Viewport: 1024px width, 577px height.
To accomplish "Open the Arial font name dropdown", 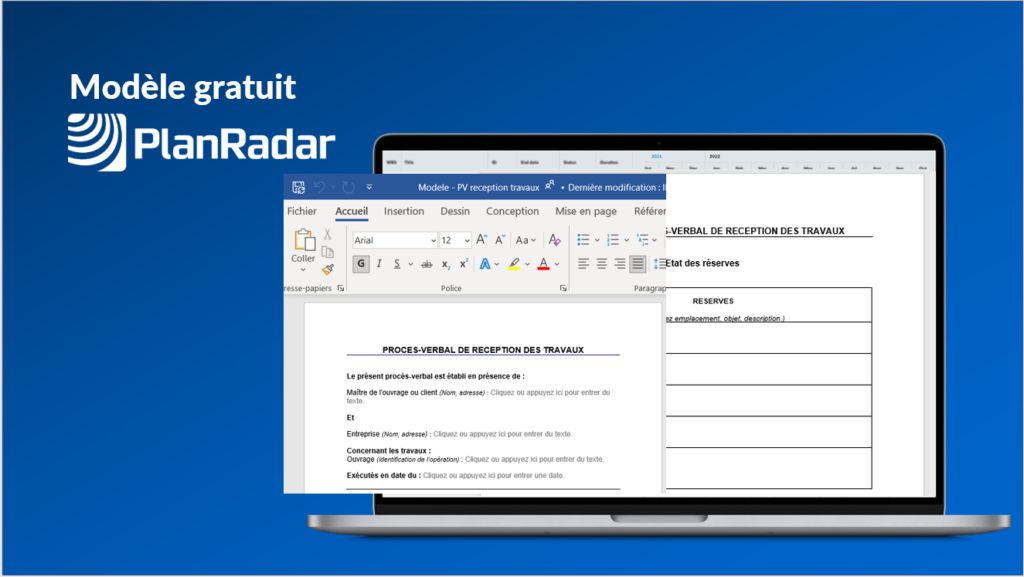I will 393,240.
